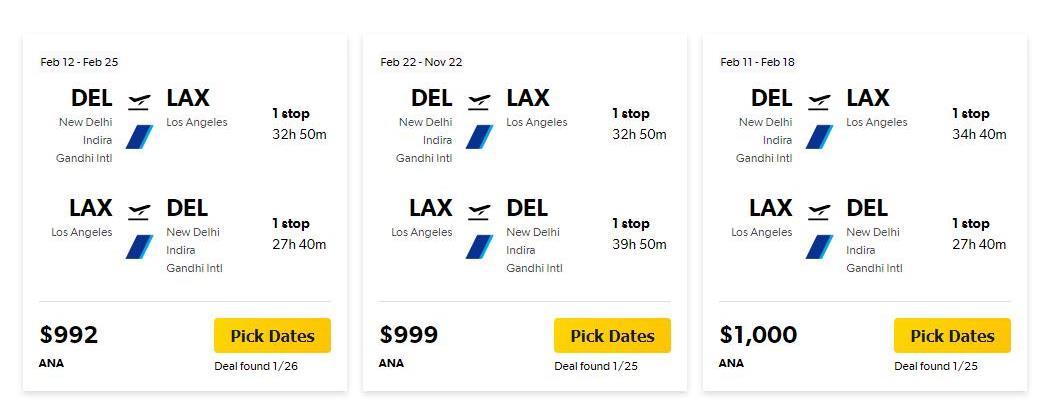Click plane icon between LAX and DEL, $999 card
The height and width of the screenshot is (407, 1058).
(x=479, y=212)
